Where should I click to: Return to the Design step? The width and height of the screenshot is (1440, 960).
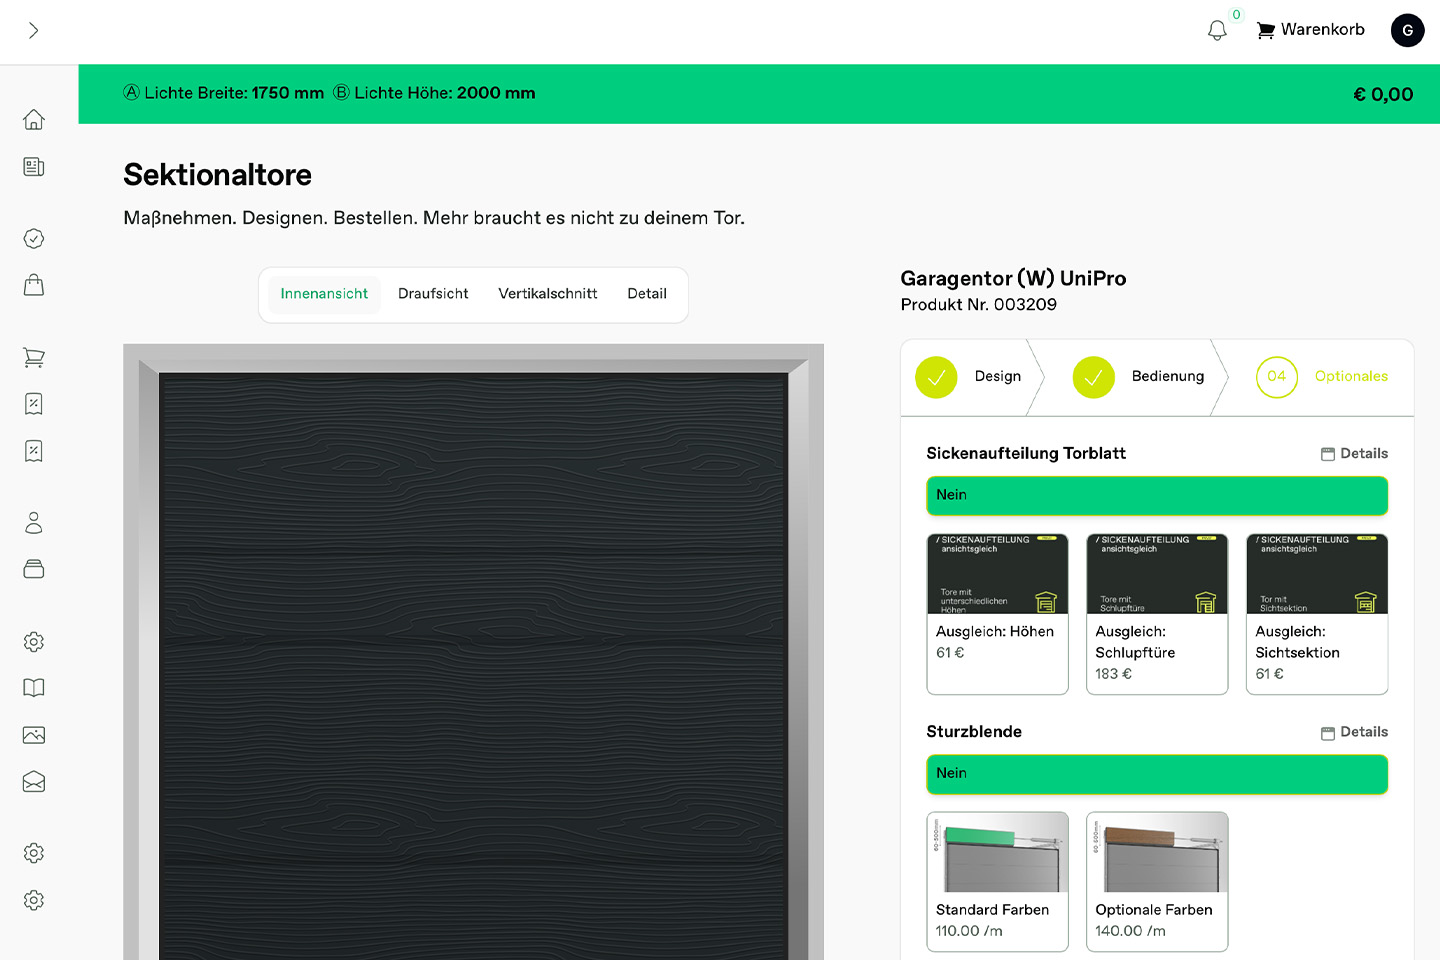coord(968,377)
